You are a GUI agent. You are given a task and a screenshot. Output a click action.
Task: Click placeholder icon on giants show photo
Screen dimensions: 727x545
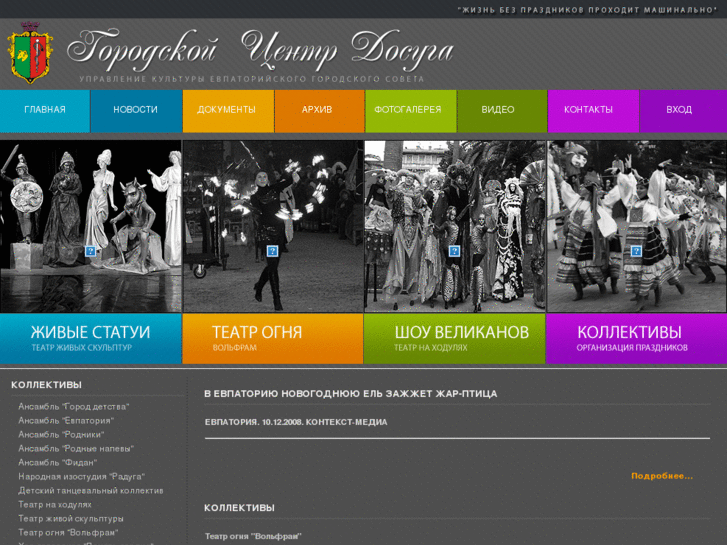(454, 251)
